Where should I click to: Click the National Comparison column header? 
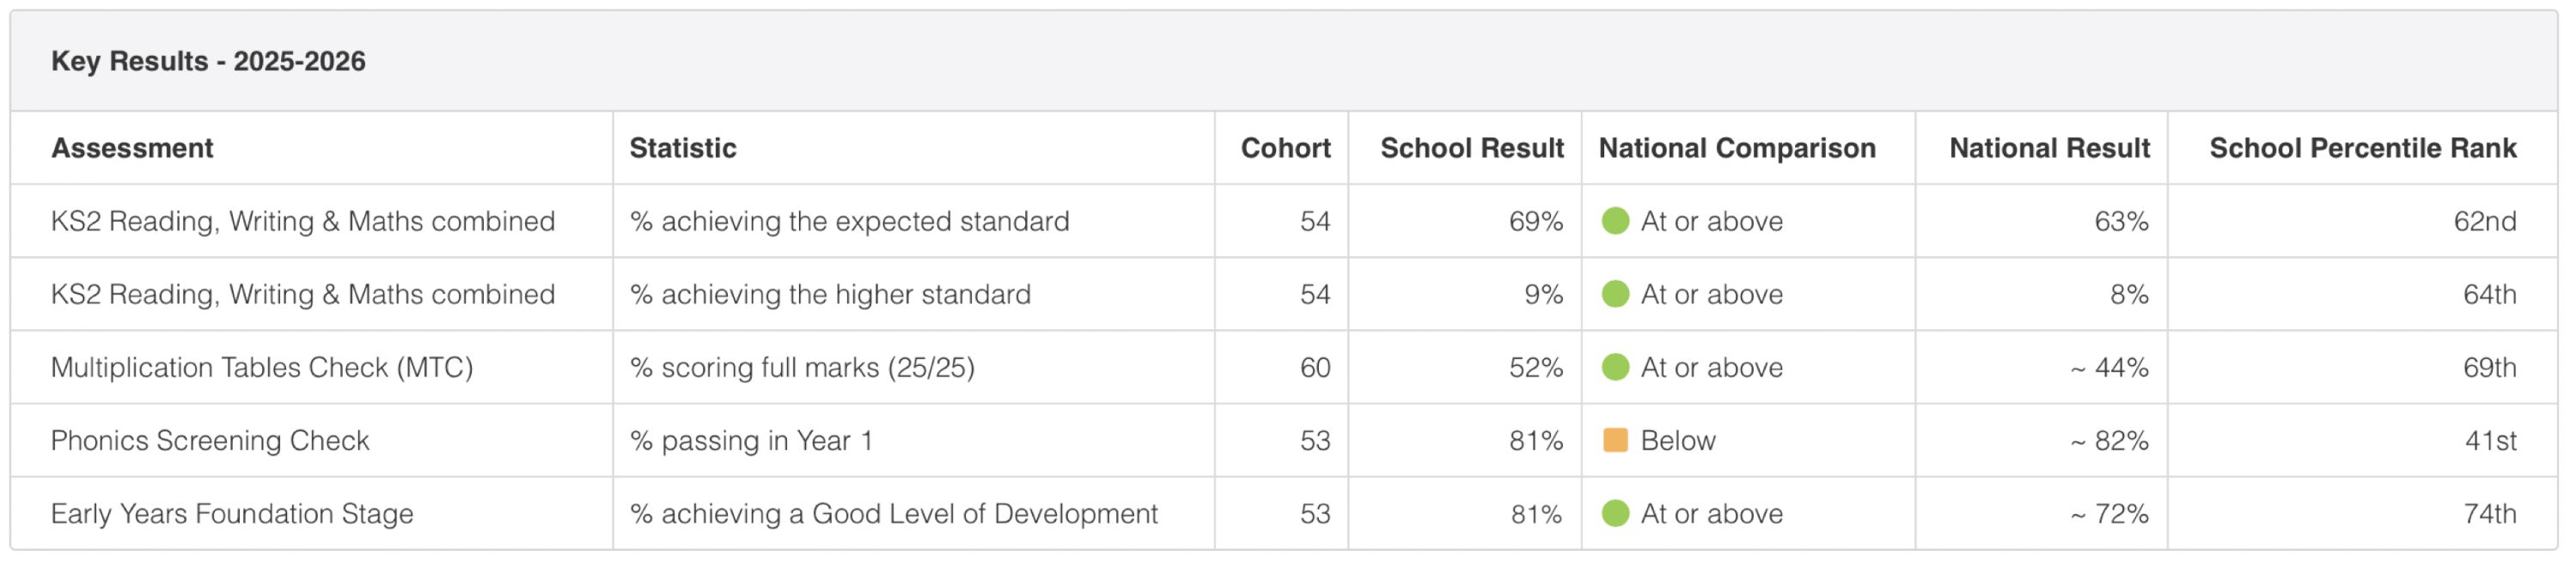1737,148
